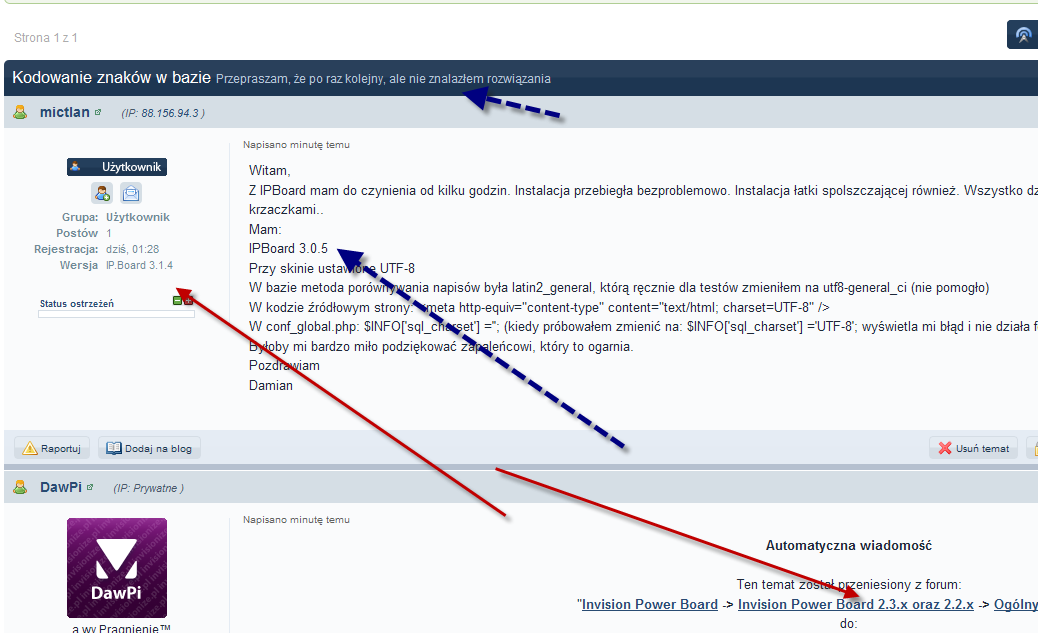Viewport: 1038px width, 633px height.
Task: Open the Invision Power Board forum link
Action: 650,604
